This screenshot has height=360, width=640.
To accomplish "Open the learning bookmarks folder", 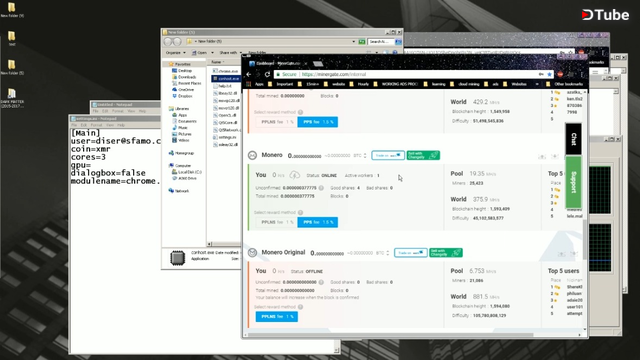I will 435,84.
